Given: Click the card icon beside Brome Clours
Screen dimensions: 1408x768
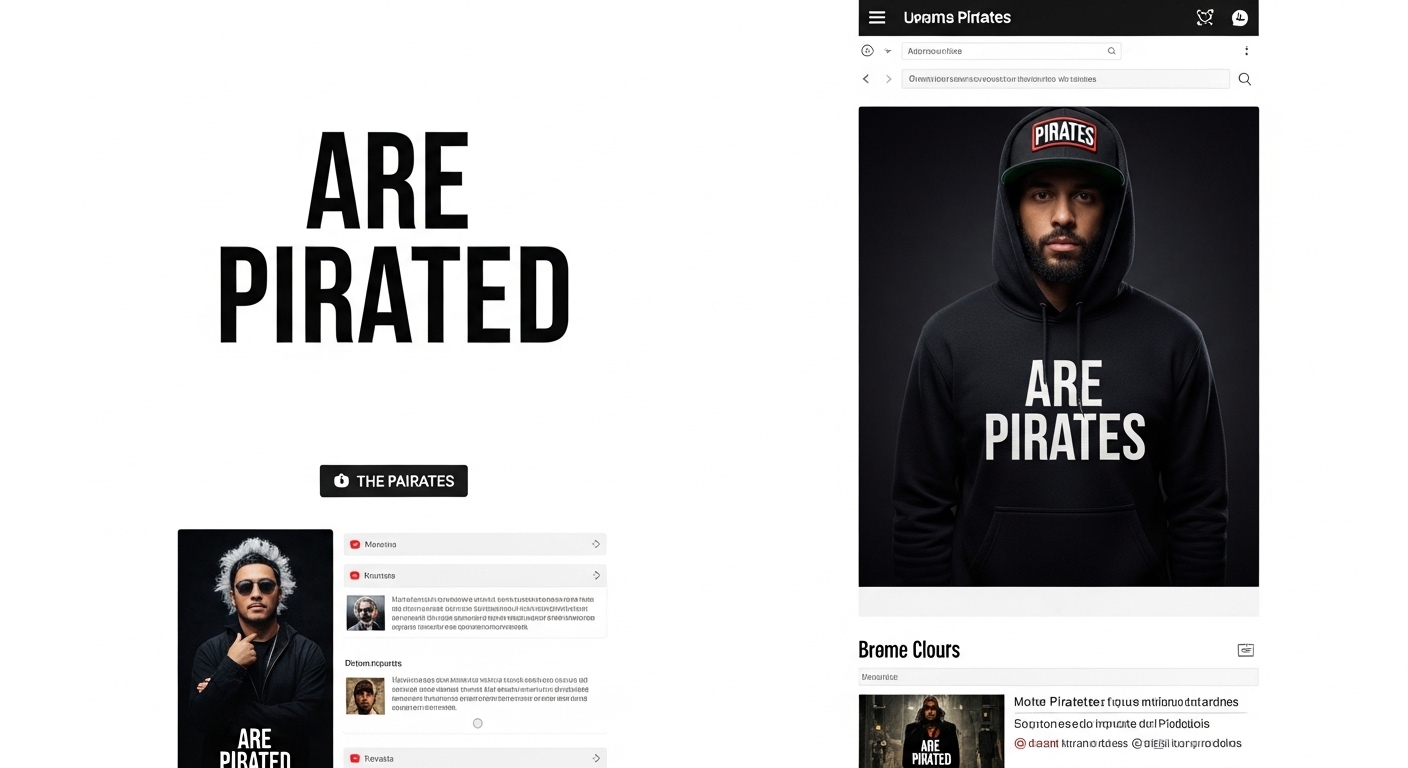Looking at the screenshot, I should point(1246,650).
